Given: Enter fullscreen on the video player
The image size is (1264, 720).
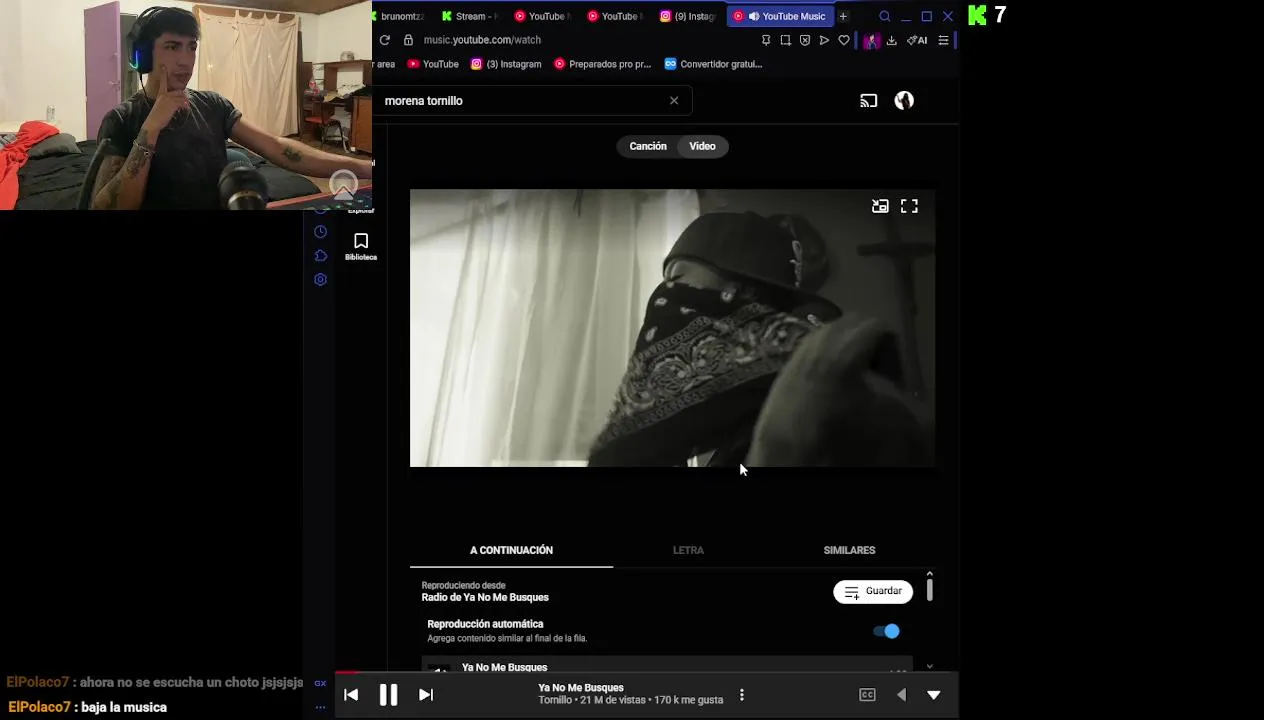Looking at the screenshot, I should (909, 206).
